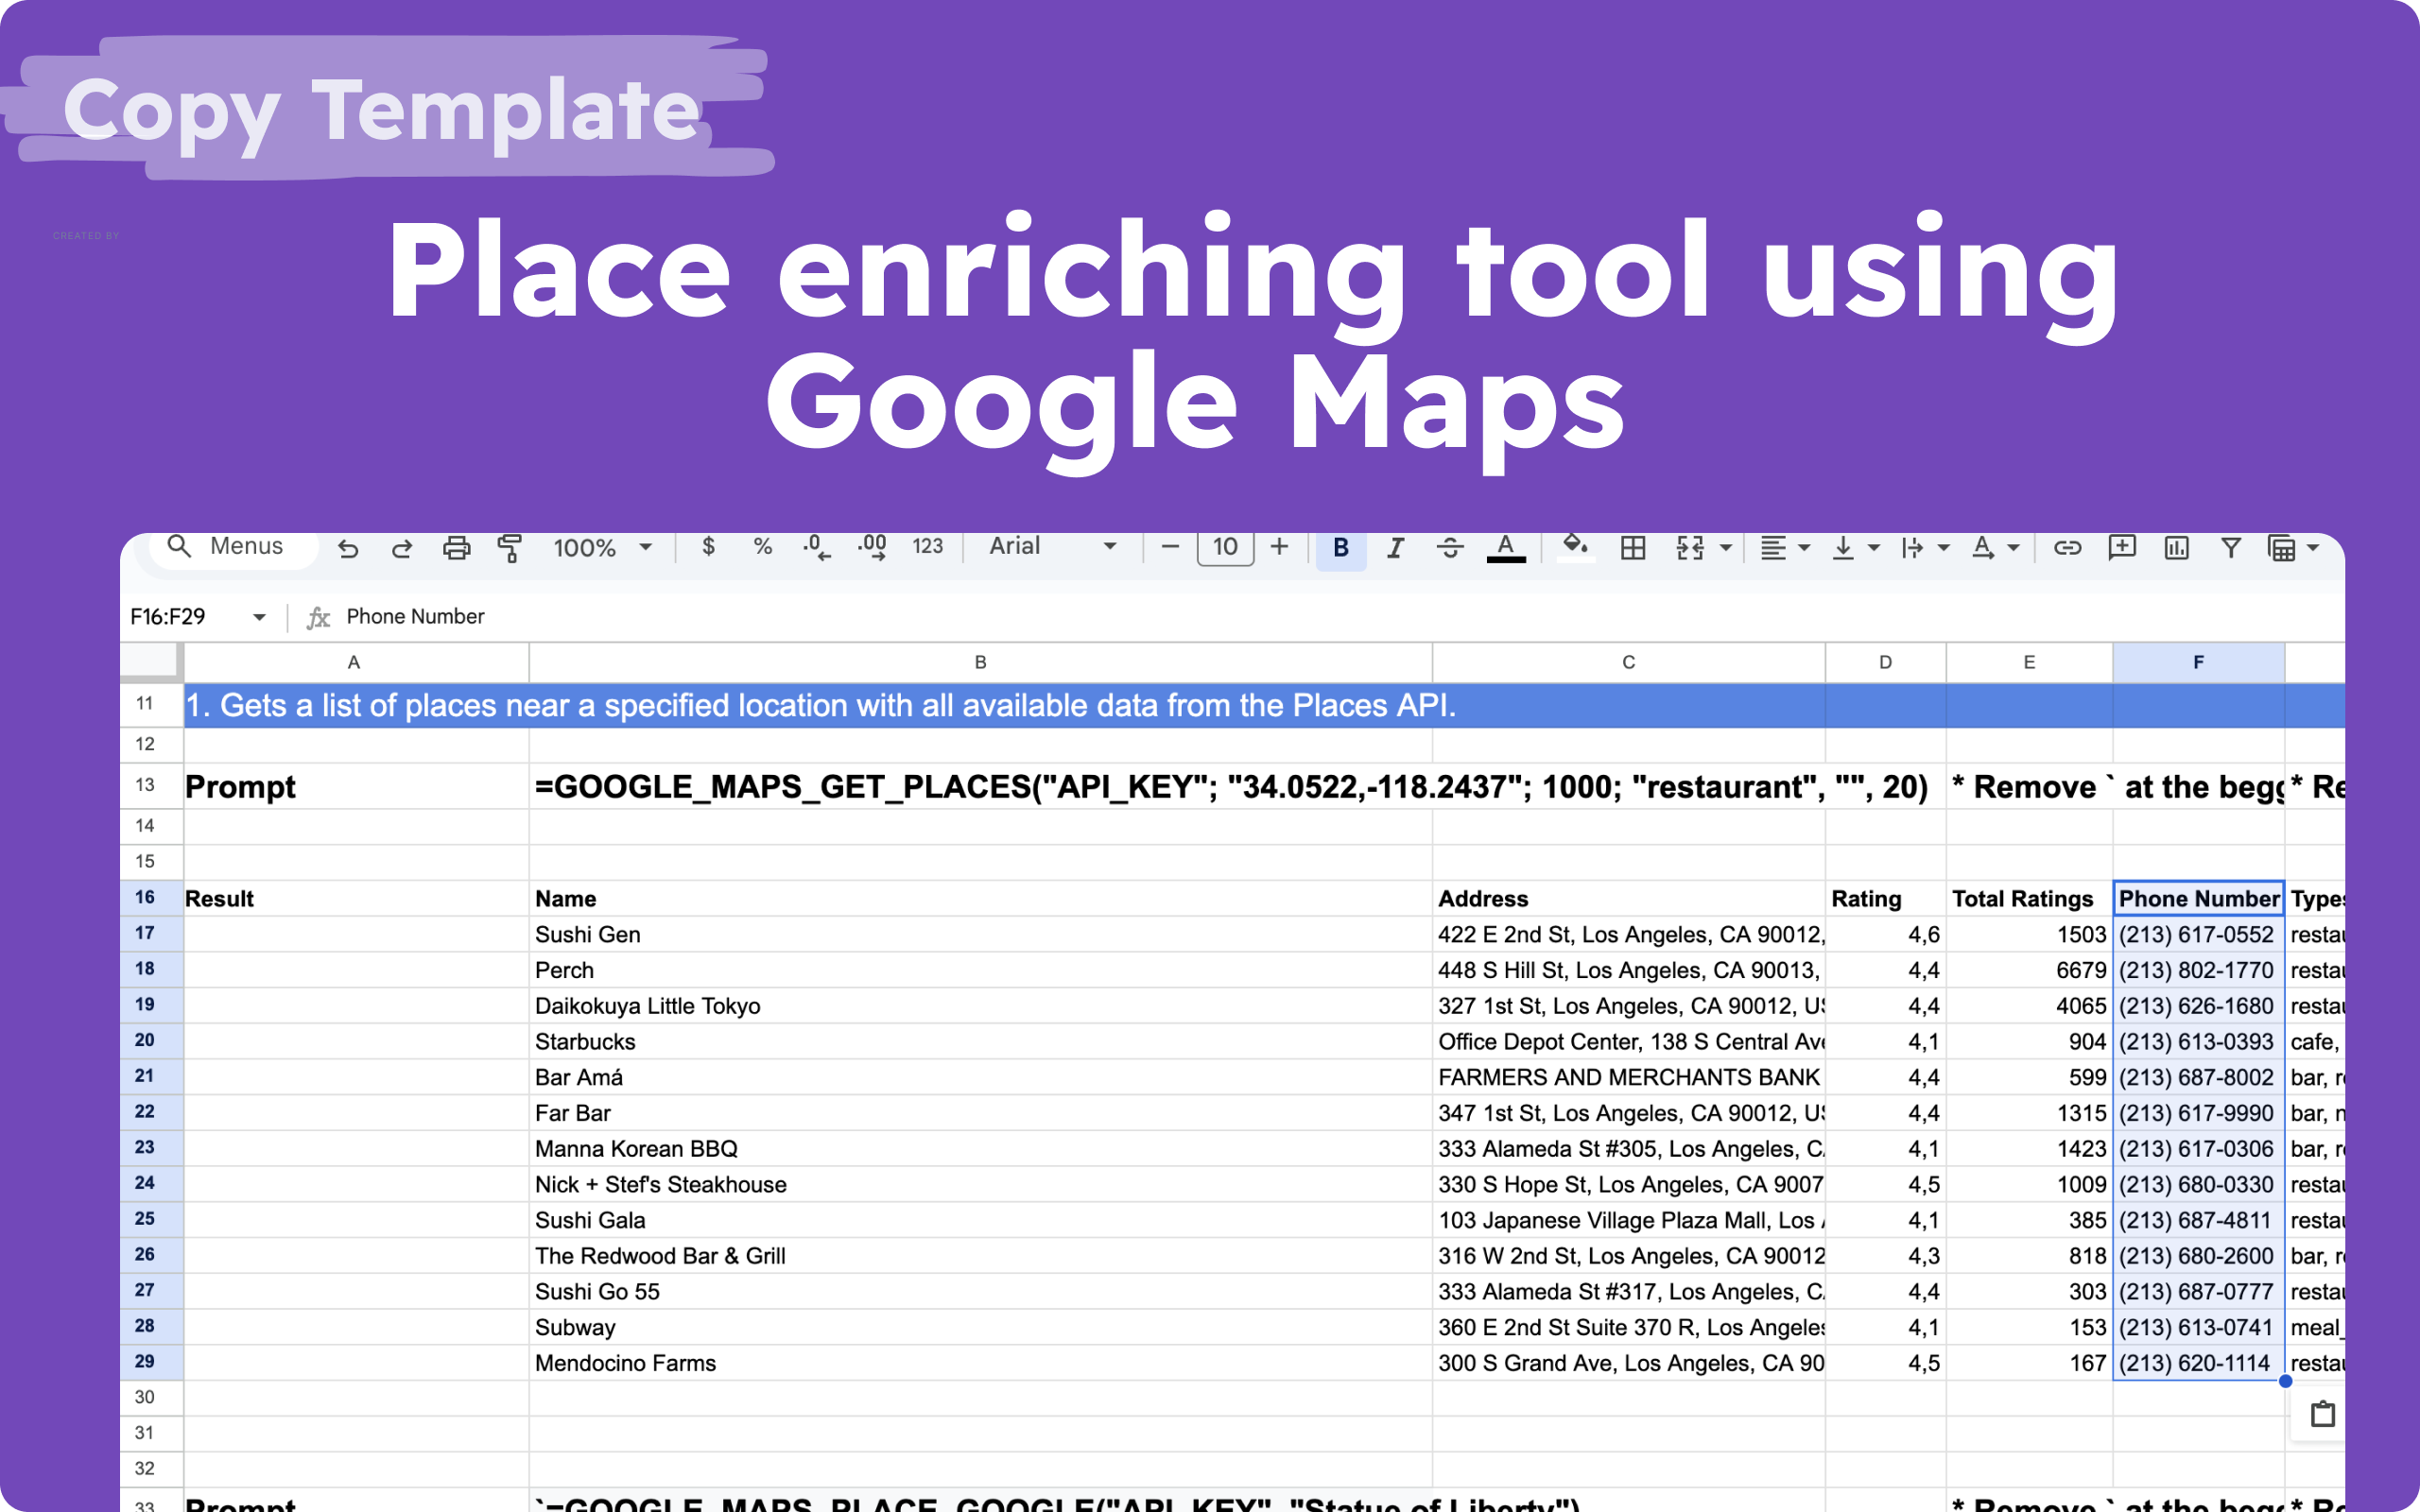The width and height of the screenshot is (2420, 1512).
Task: Select column F header
Action: 2198,662
